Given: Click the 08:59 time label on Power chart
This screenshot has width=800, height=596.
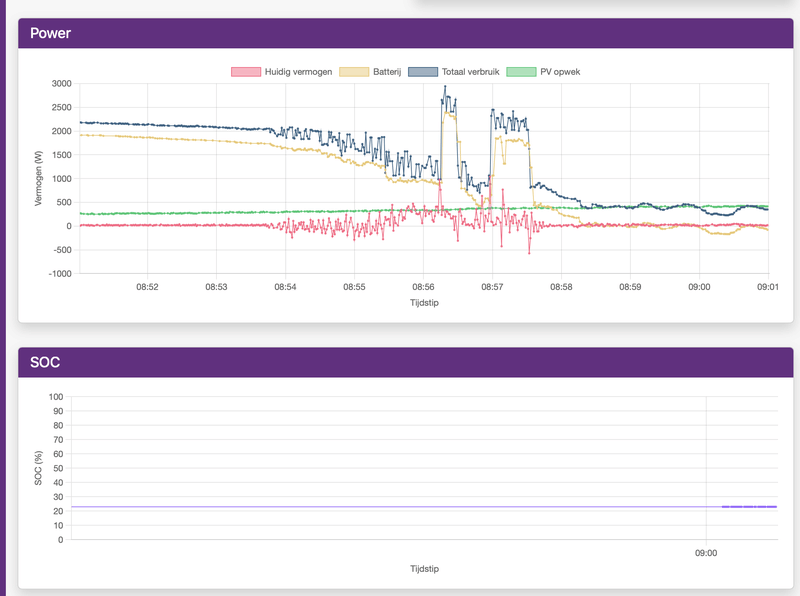Looking at the screenshot, I should tap(630, 287).
